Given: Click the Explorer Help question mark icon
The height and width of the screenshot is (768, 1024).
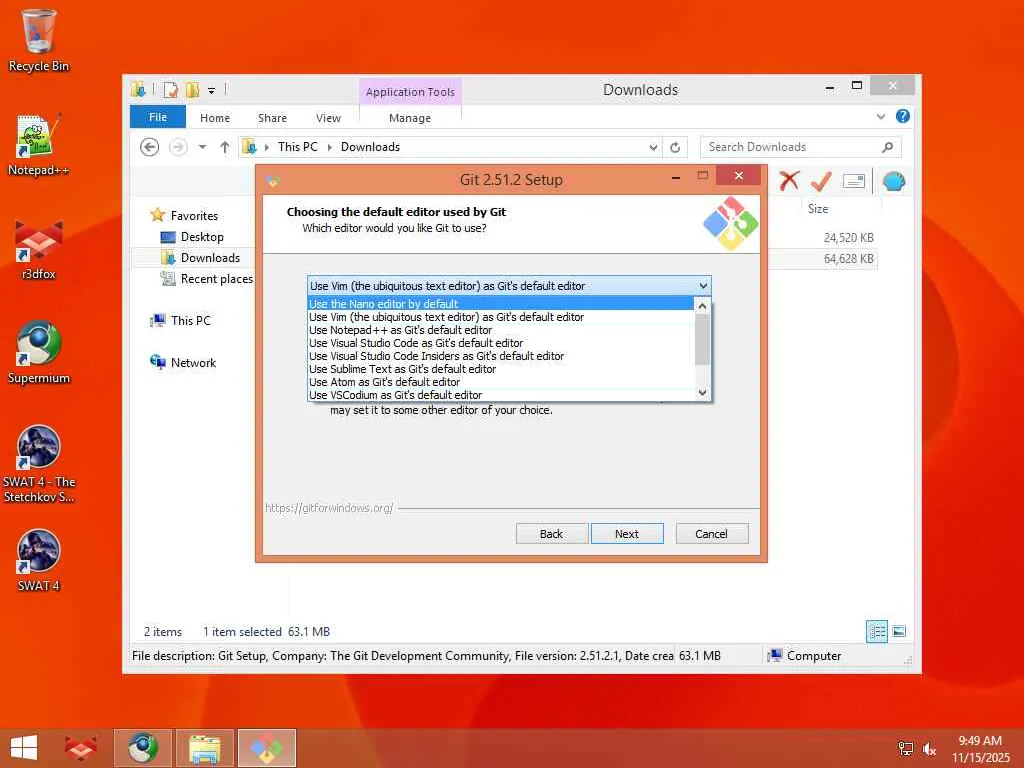Looking at the screenshot, I should [x=903, y=116].
